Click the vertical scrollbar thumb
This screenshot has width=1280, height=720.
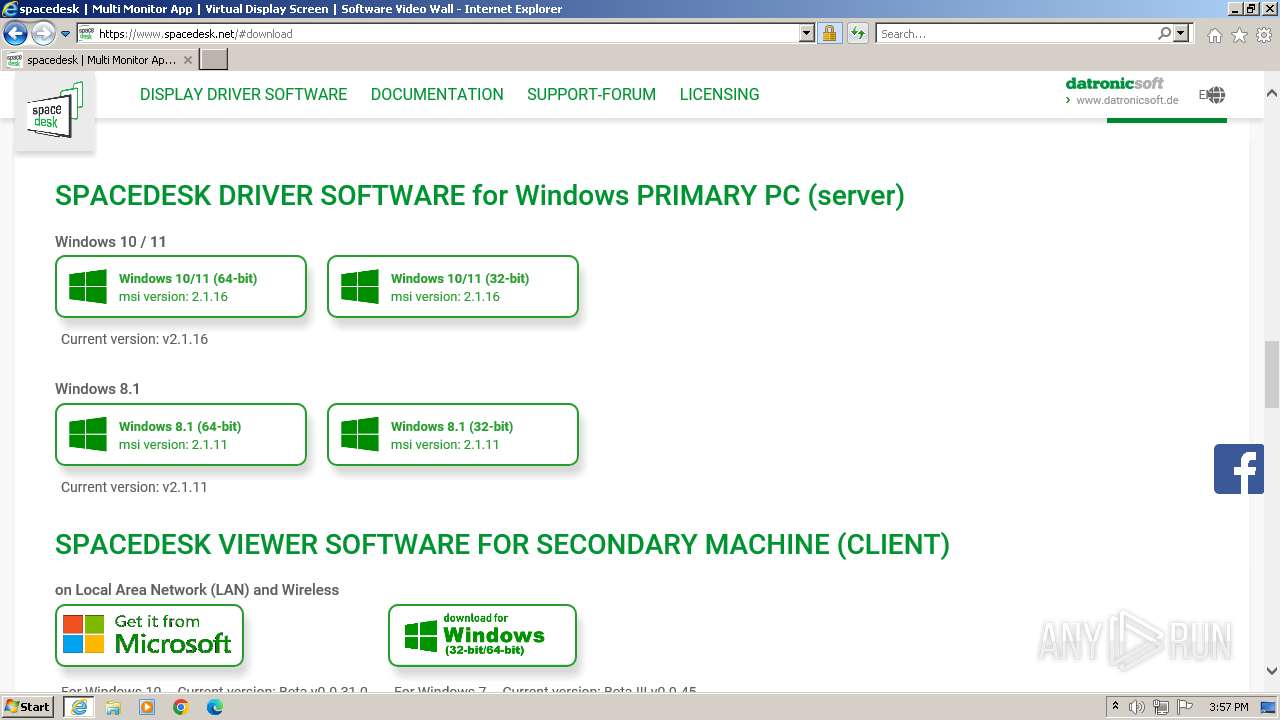(x=1272, y=374)
